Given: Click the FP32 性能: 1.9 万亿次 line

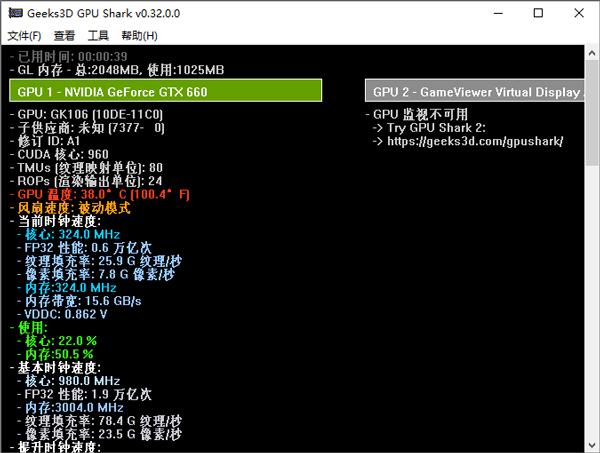Looking at the screenshot, I should (85, 394).
